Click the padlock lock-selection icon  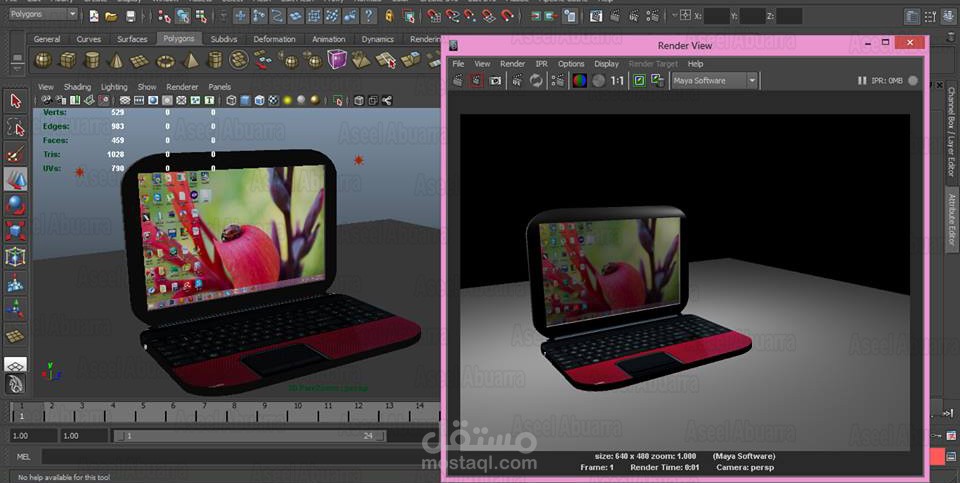click(389, 16)
